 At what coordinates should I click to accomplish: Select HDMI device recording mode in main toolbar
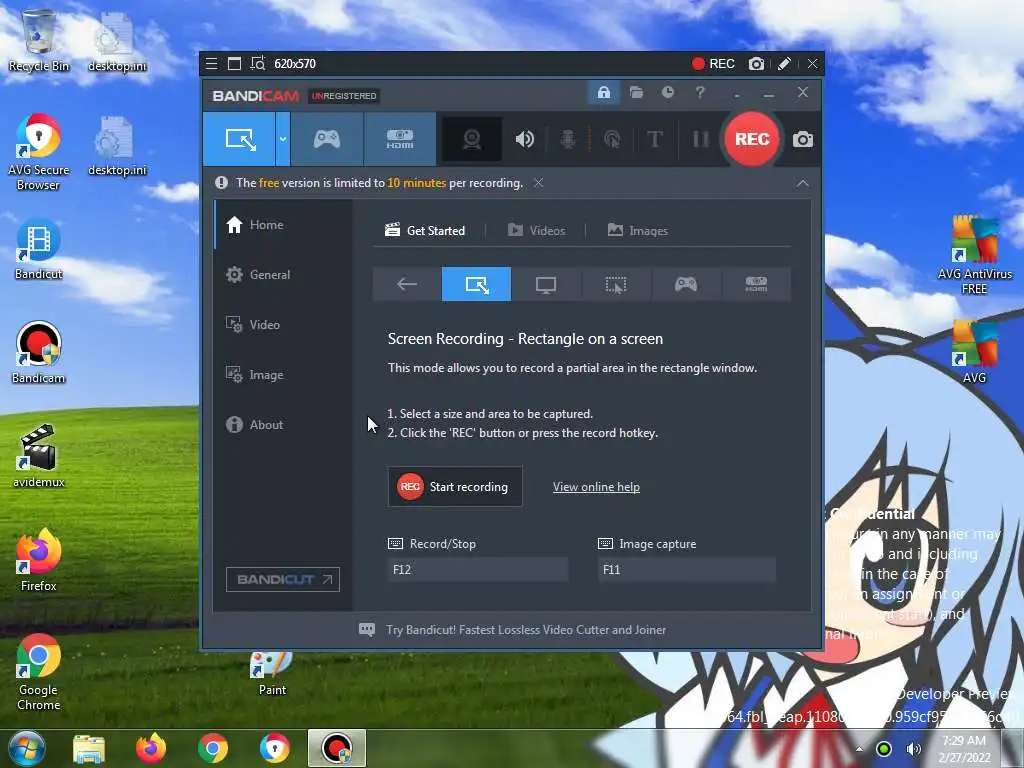pos(400,139)
